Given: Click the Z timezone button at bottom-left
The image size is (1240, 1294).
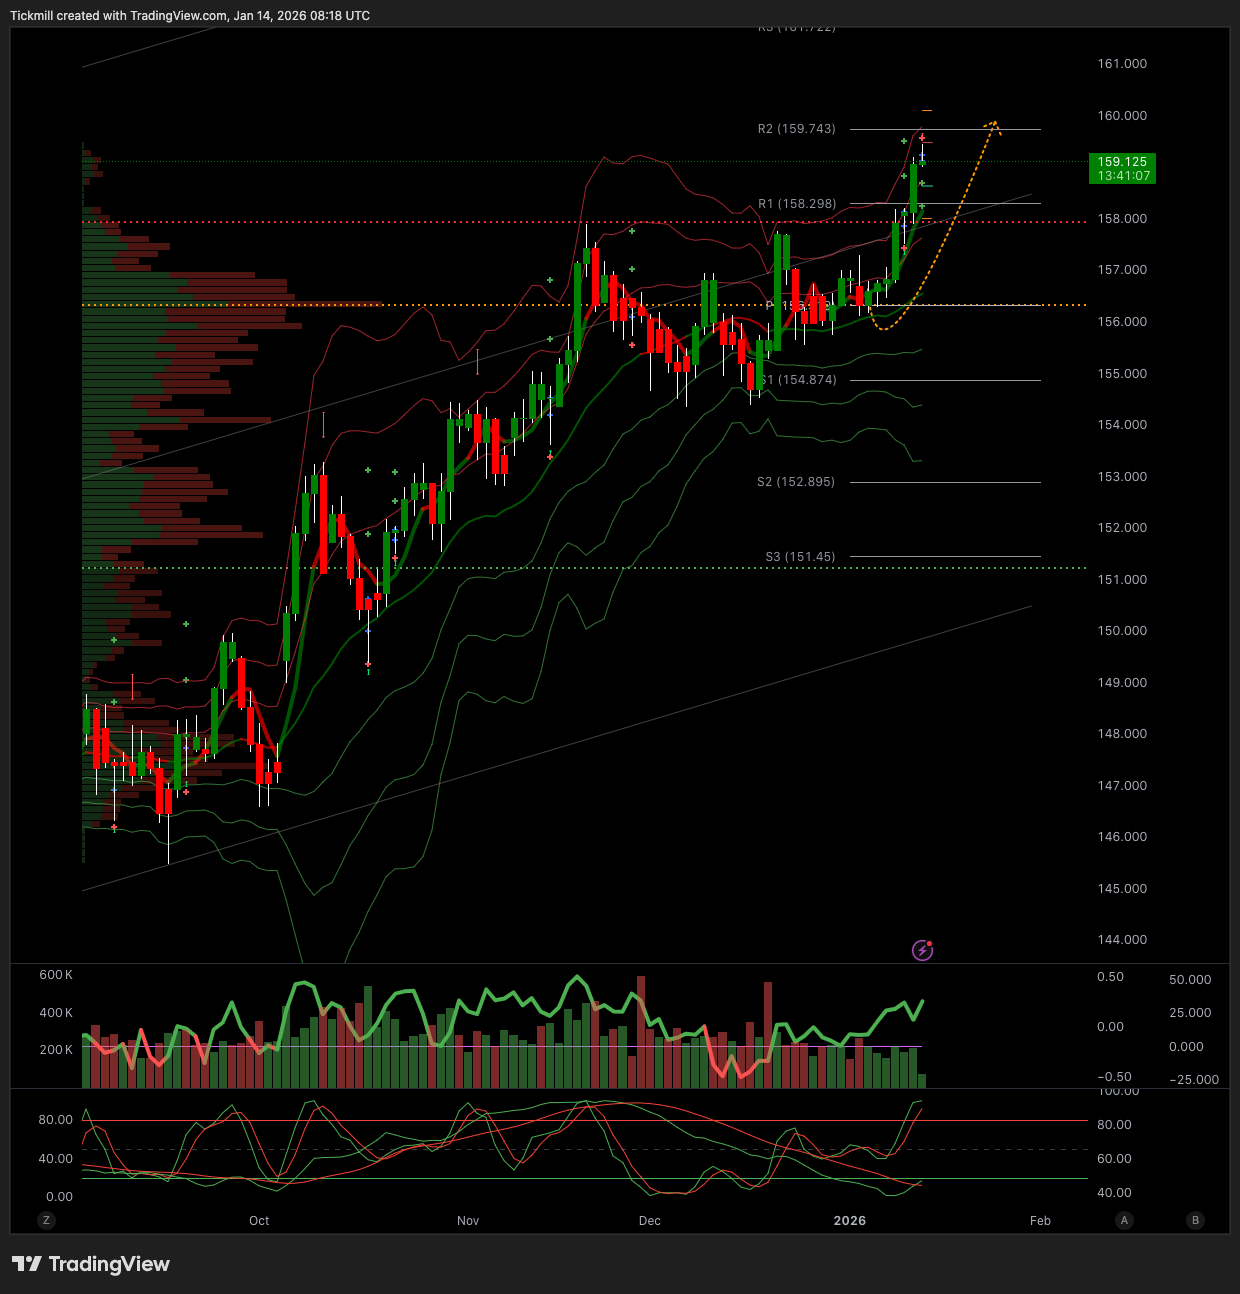Looking at the screenshot, I should coord(45,1220).
